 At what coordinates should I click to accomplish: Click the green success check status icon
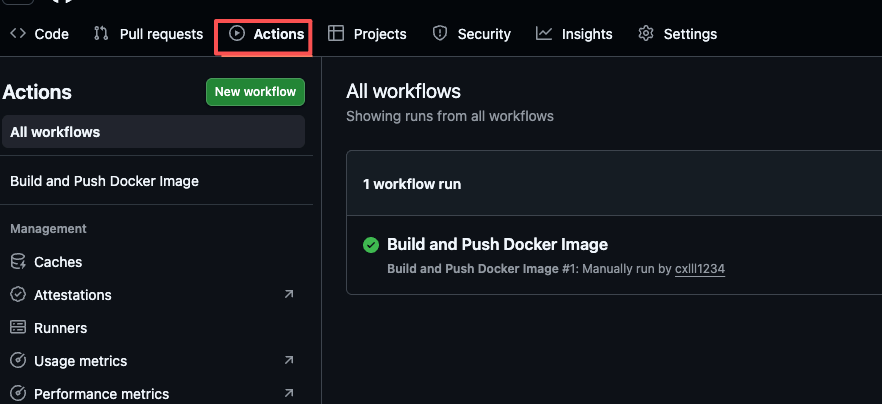tap(371, 245)
